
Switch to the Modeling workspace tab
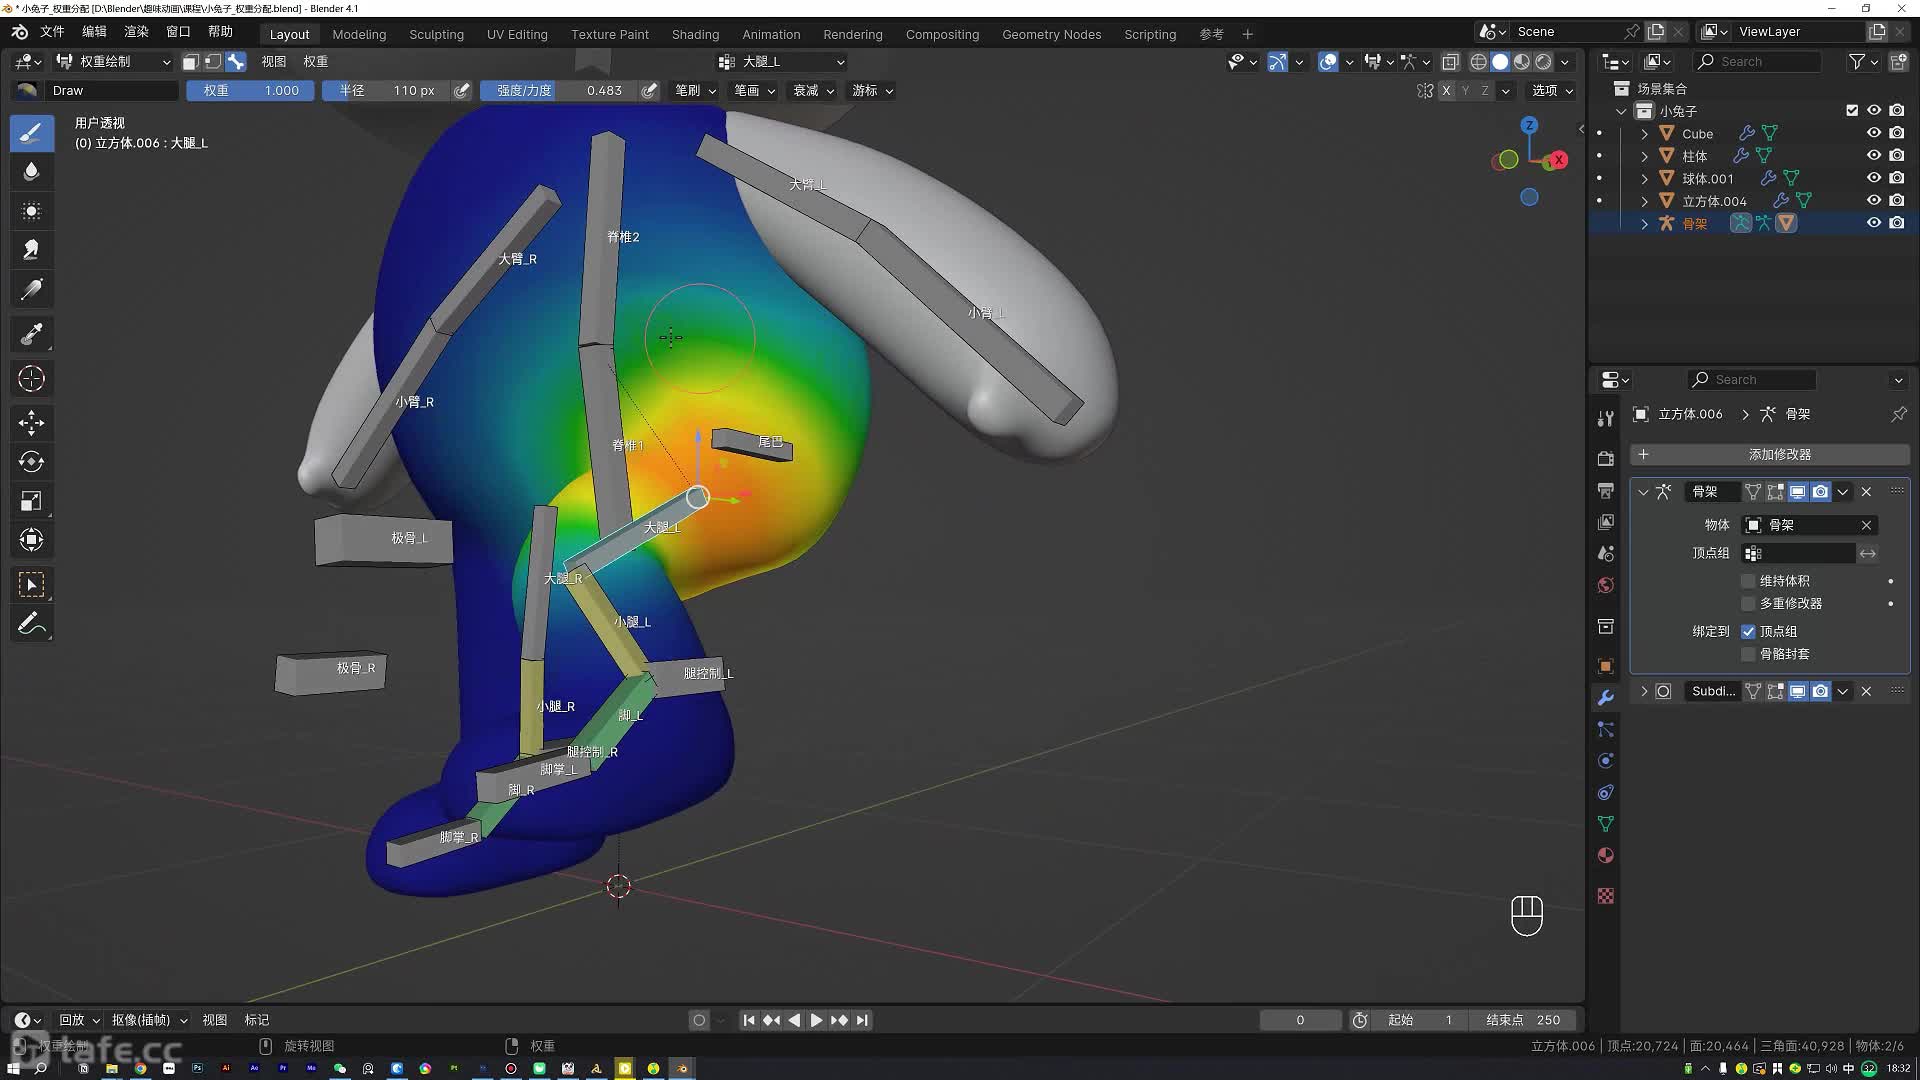click(359, 34)
